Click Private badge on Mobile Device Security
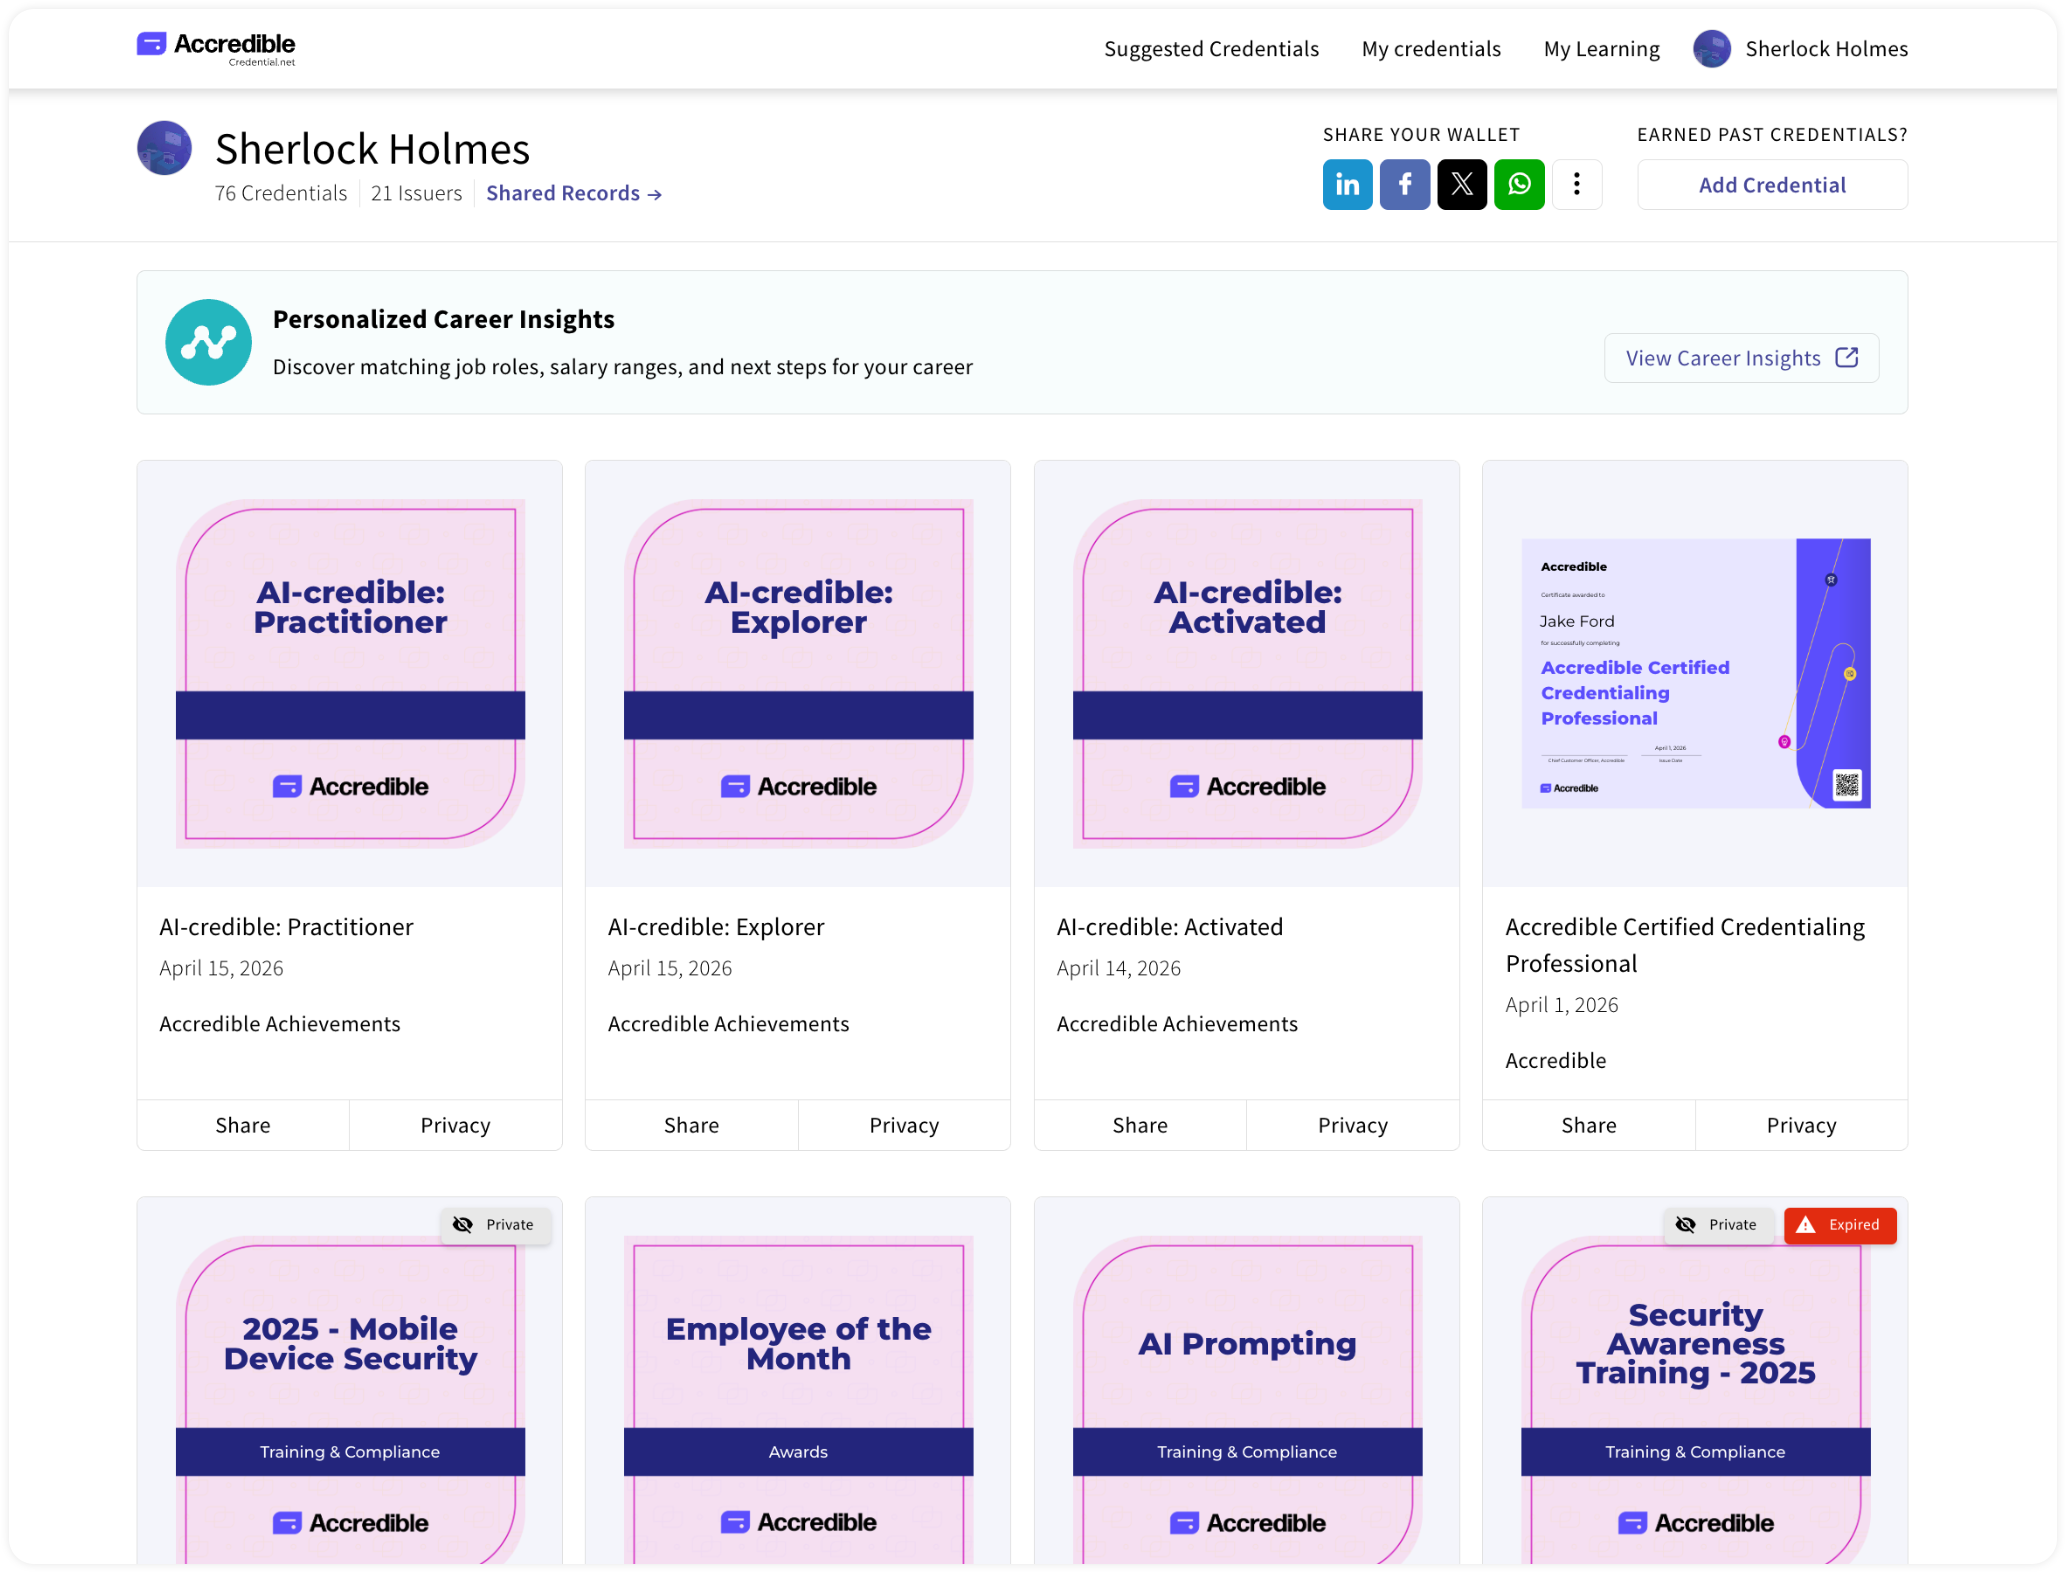The width and height of the screenshot is (2067, 1574). (x=495, y=1225)
